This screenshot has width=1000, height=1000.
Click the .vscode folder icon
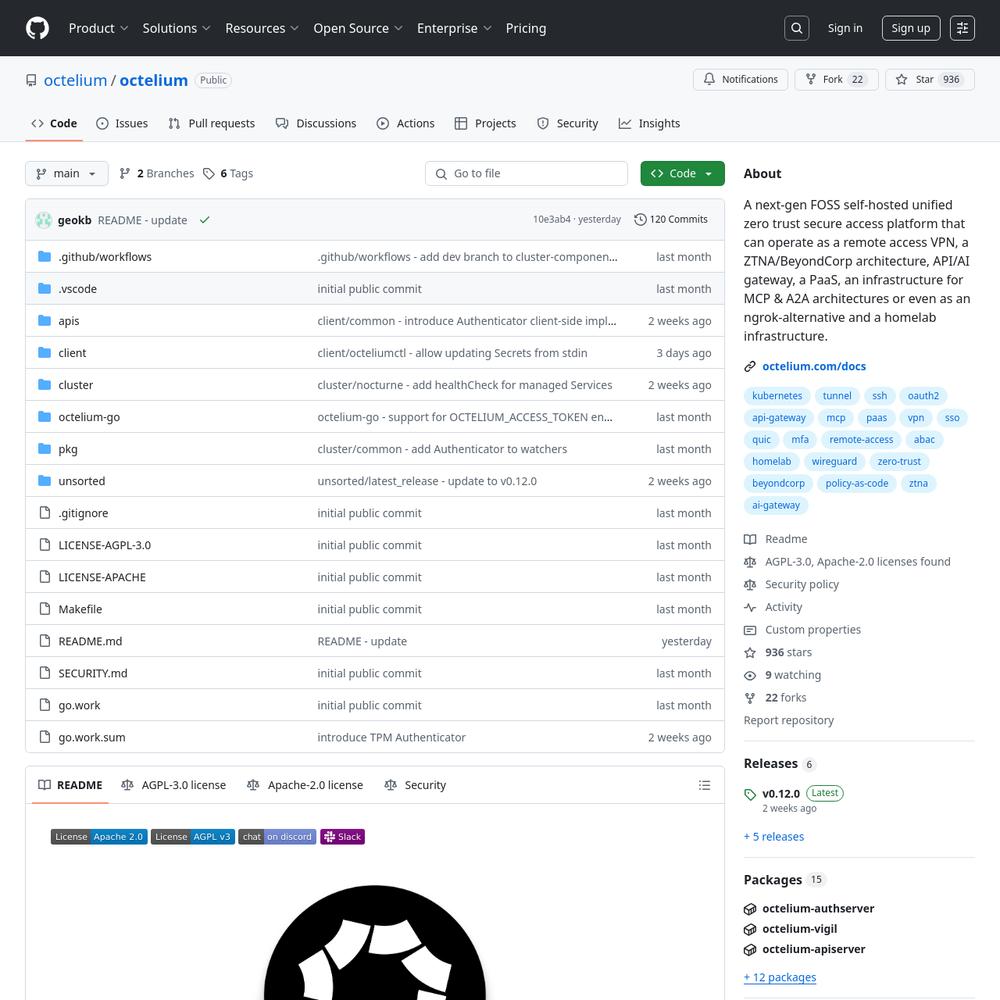(x=44, y=288)
